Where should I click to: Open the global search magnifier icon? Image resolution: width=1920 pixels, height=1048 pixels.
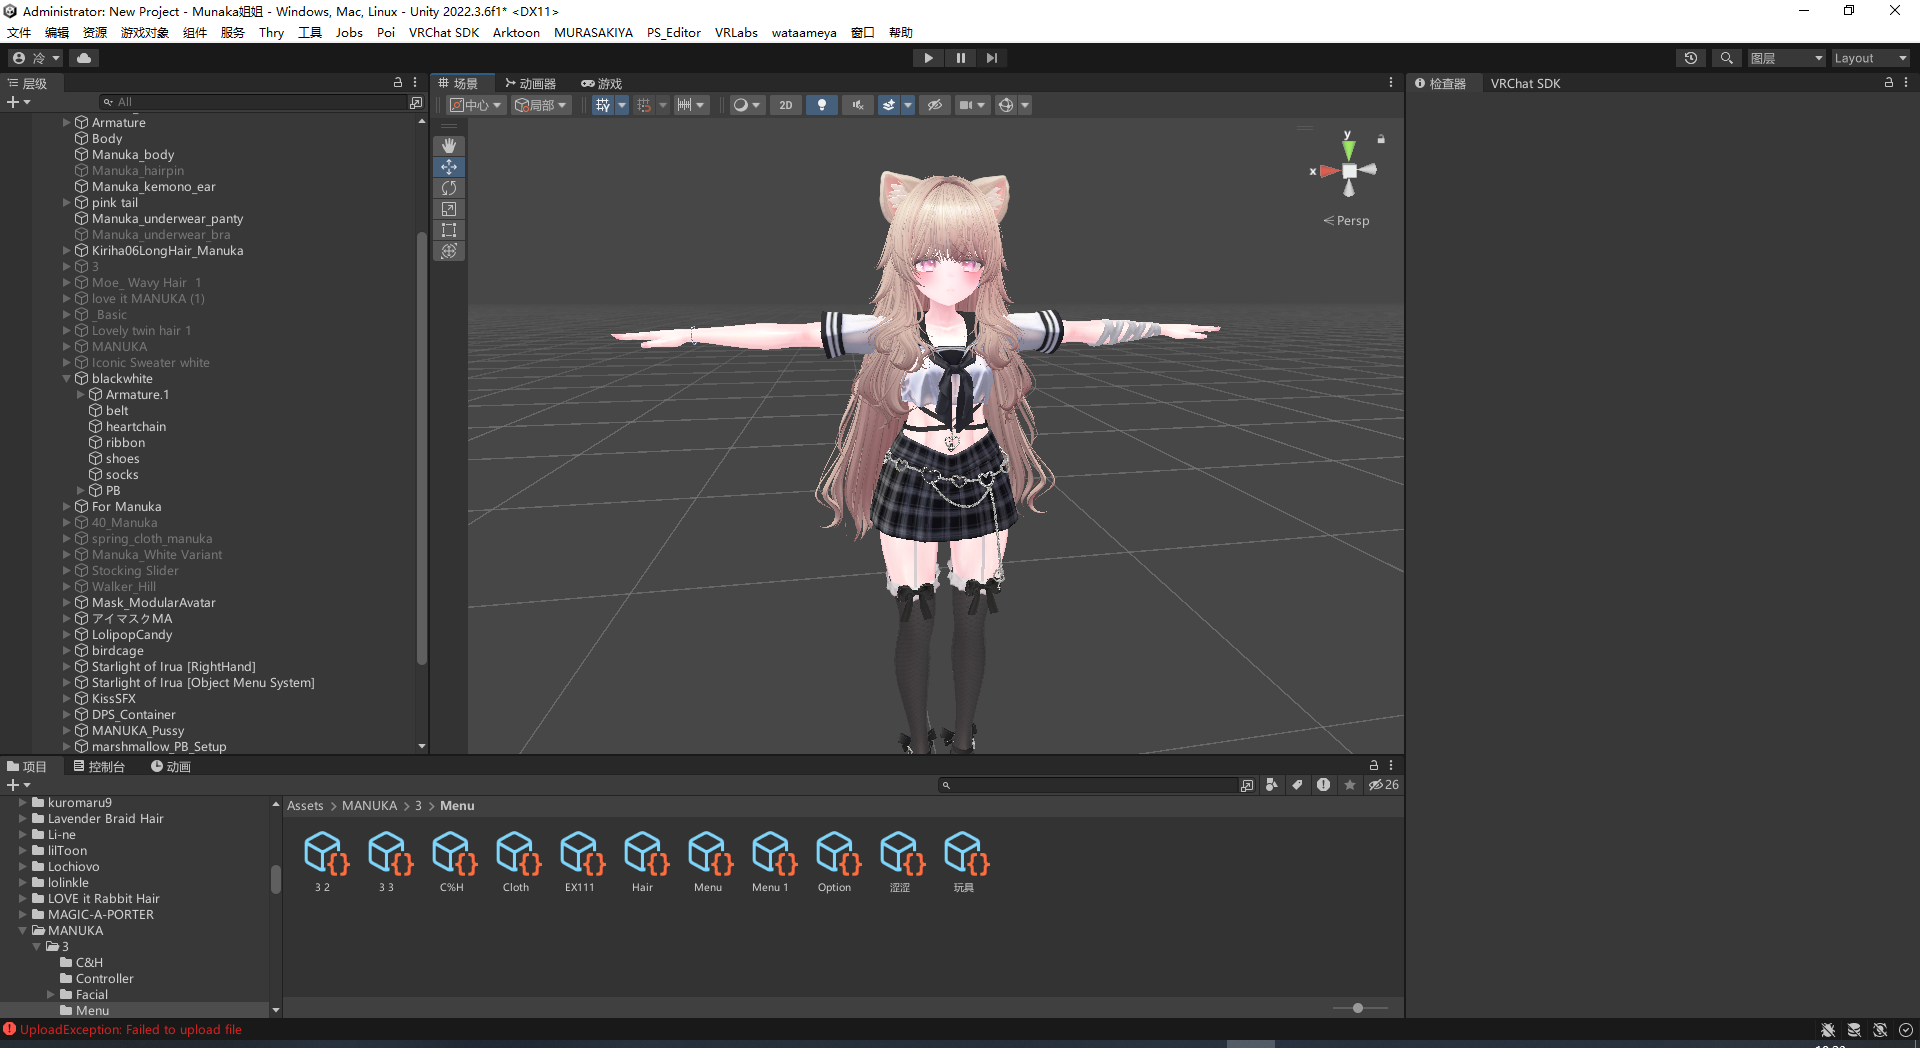(1726, 58)
